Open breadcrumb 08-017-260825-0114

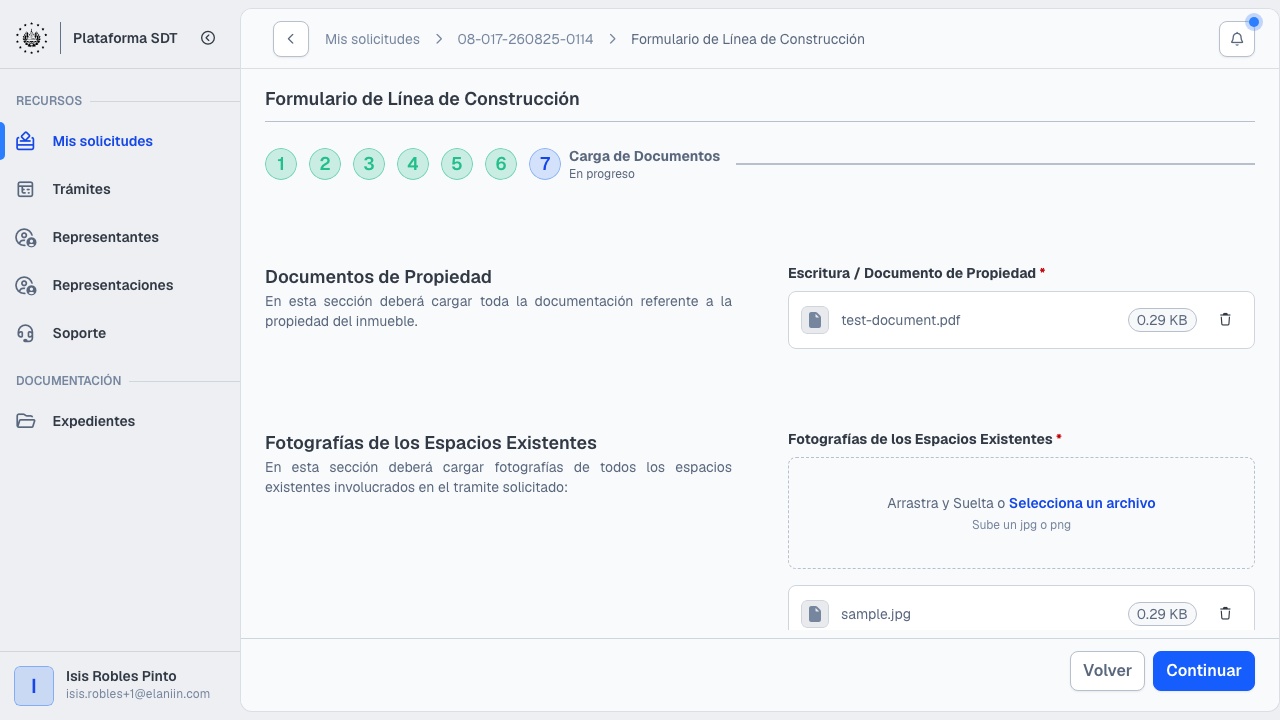click(525, 39)
